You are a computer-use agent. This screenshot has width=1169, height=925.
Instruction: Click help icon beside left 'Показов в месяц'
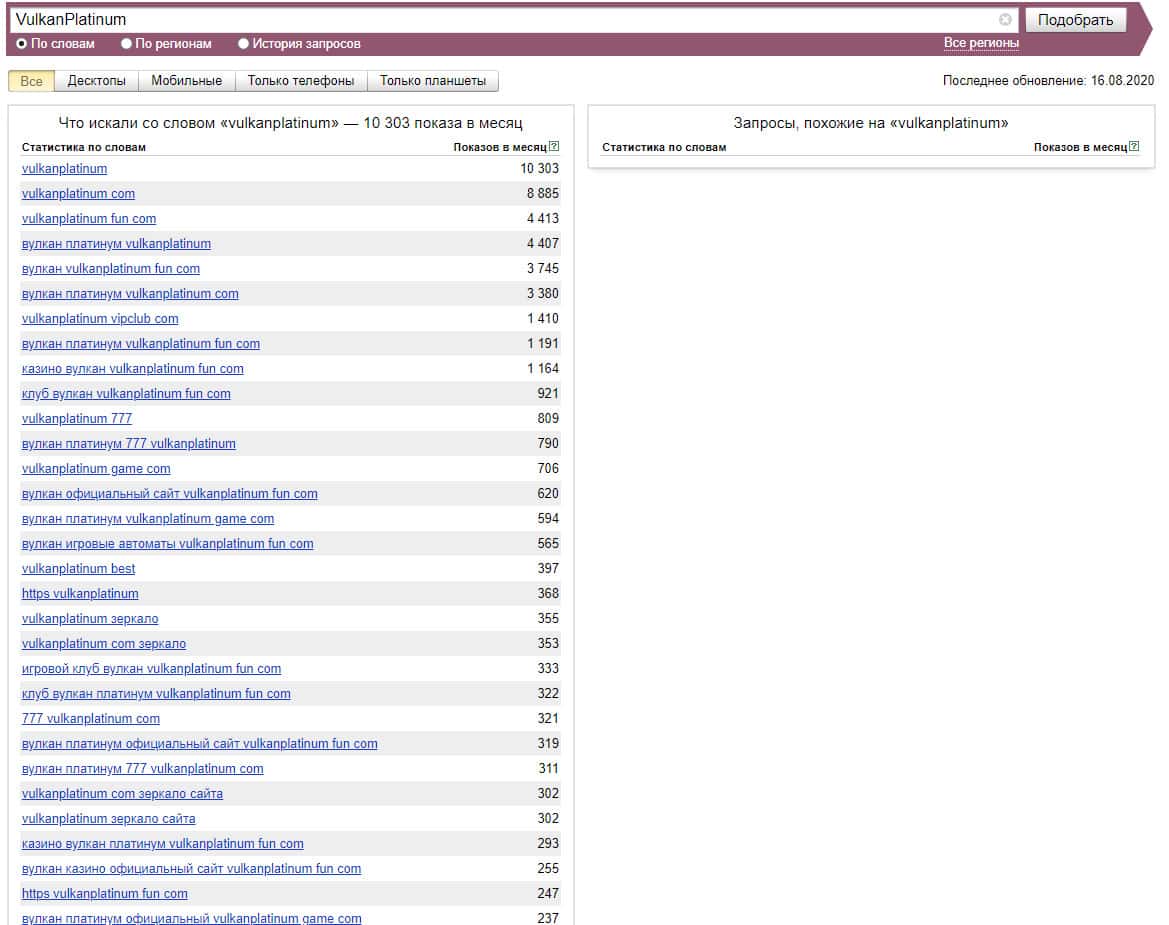[554, 147]
